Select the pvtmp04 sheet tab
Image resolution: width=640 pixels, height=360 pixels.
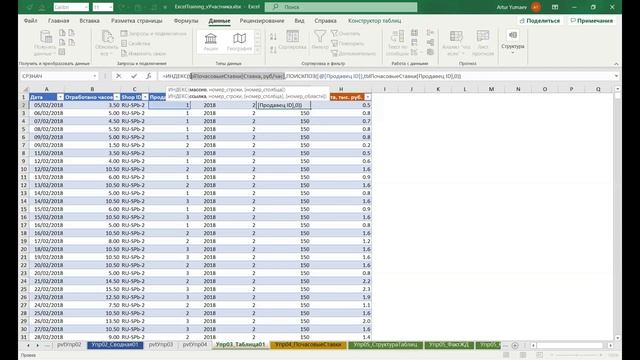pos(195,345)
